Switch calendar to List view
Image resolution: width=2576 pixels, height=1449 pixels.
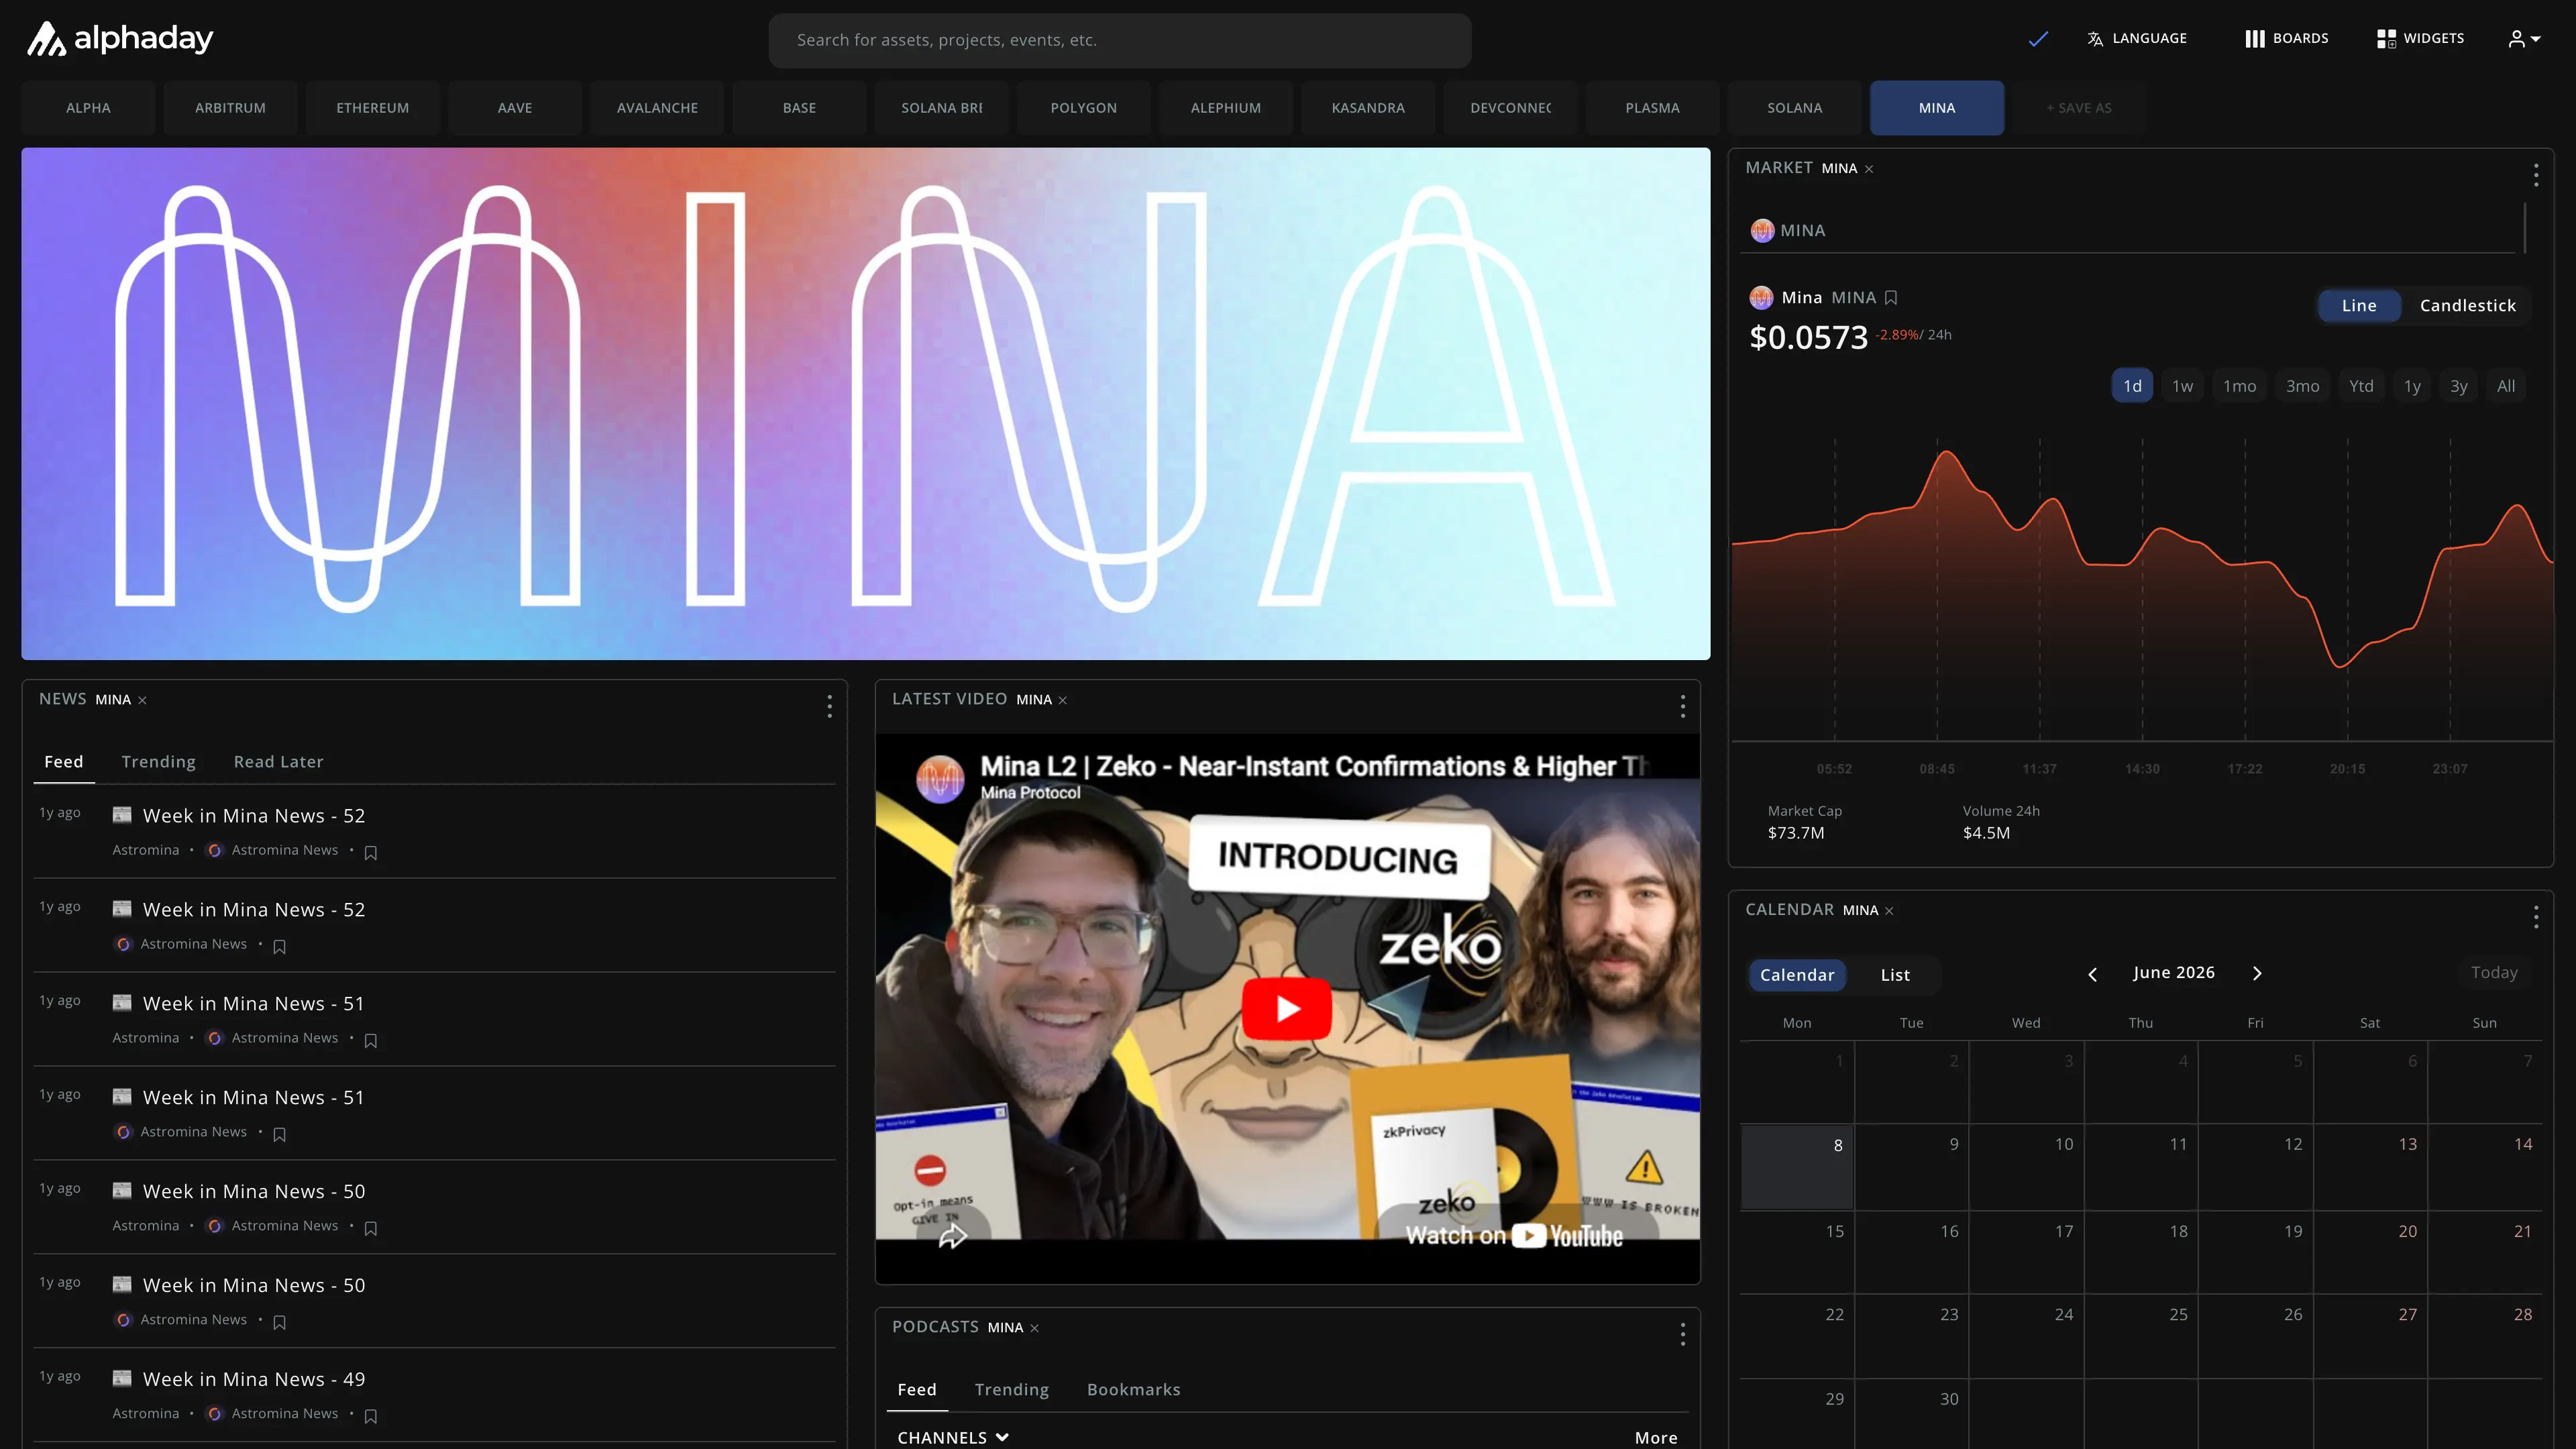coord(1895,975)
